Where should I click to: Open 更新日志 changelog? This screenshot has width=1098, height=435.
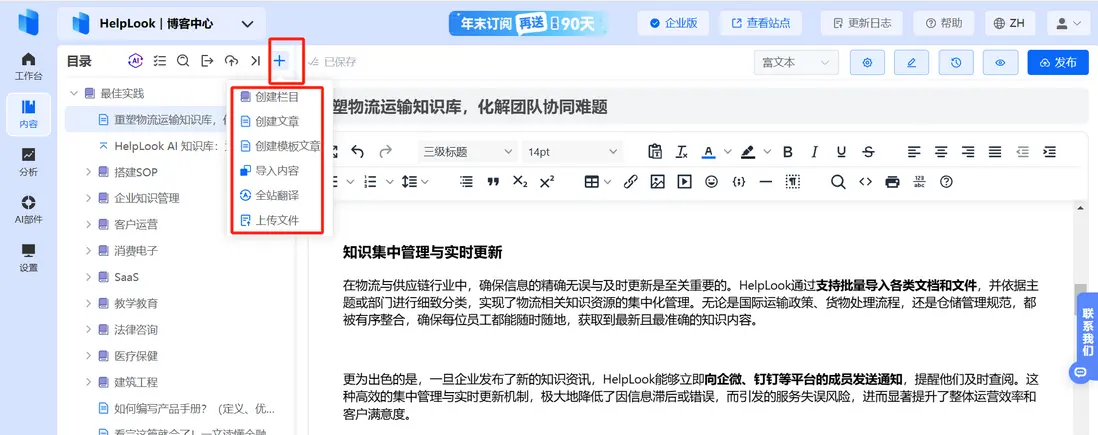[862, 23]
